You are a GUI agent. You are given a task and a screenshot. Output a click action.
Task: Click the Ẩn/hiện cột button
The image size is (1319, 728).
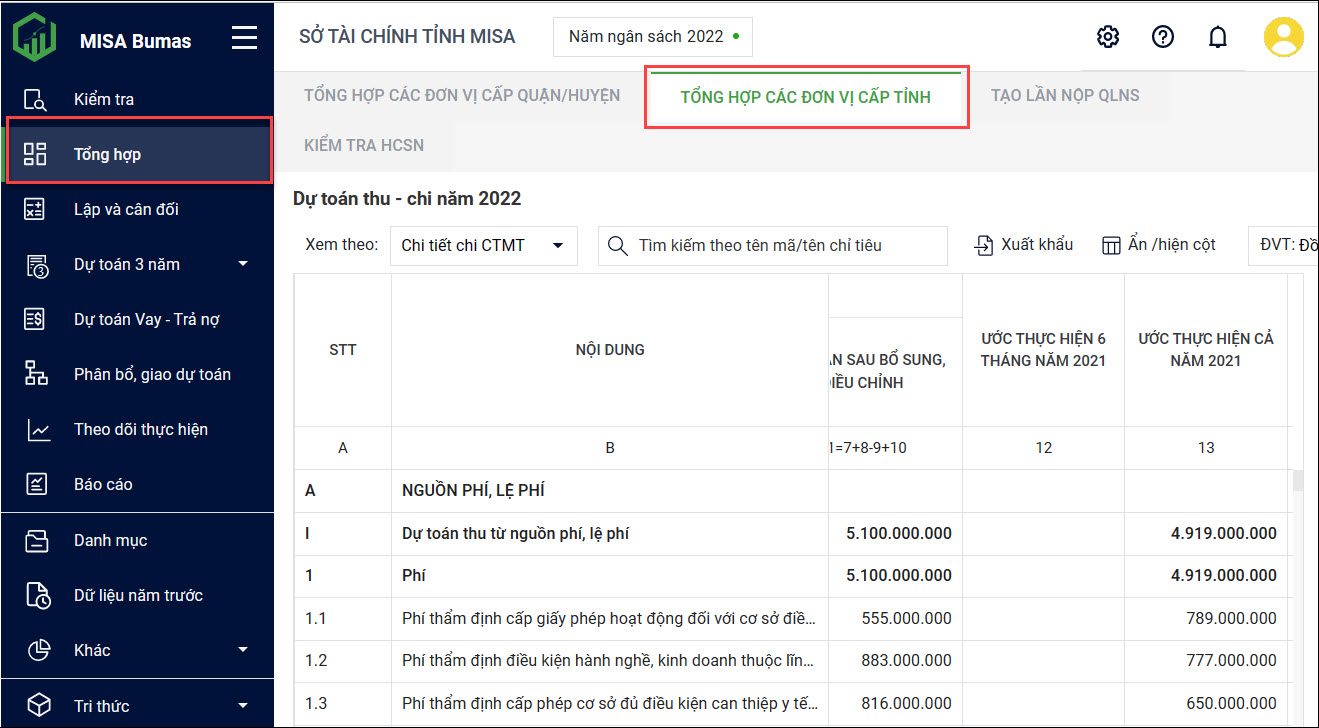coord(1158,245)
